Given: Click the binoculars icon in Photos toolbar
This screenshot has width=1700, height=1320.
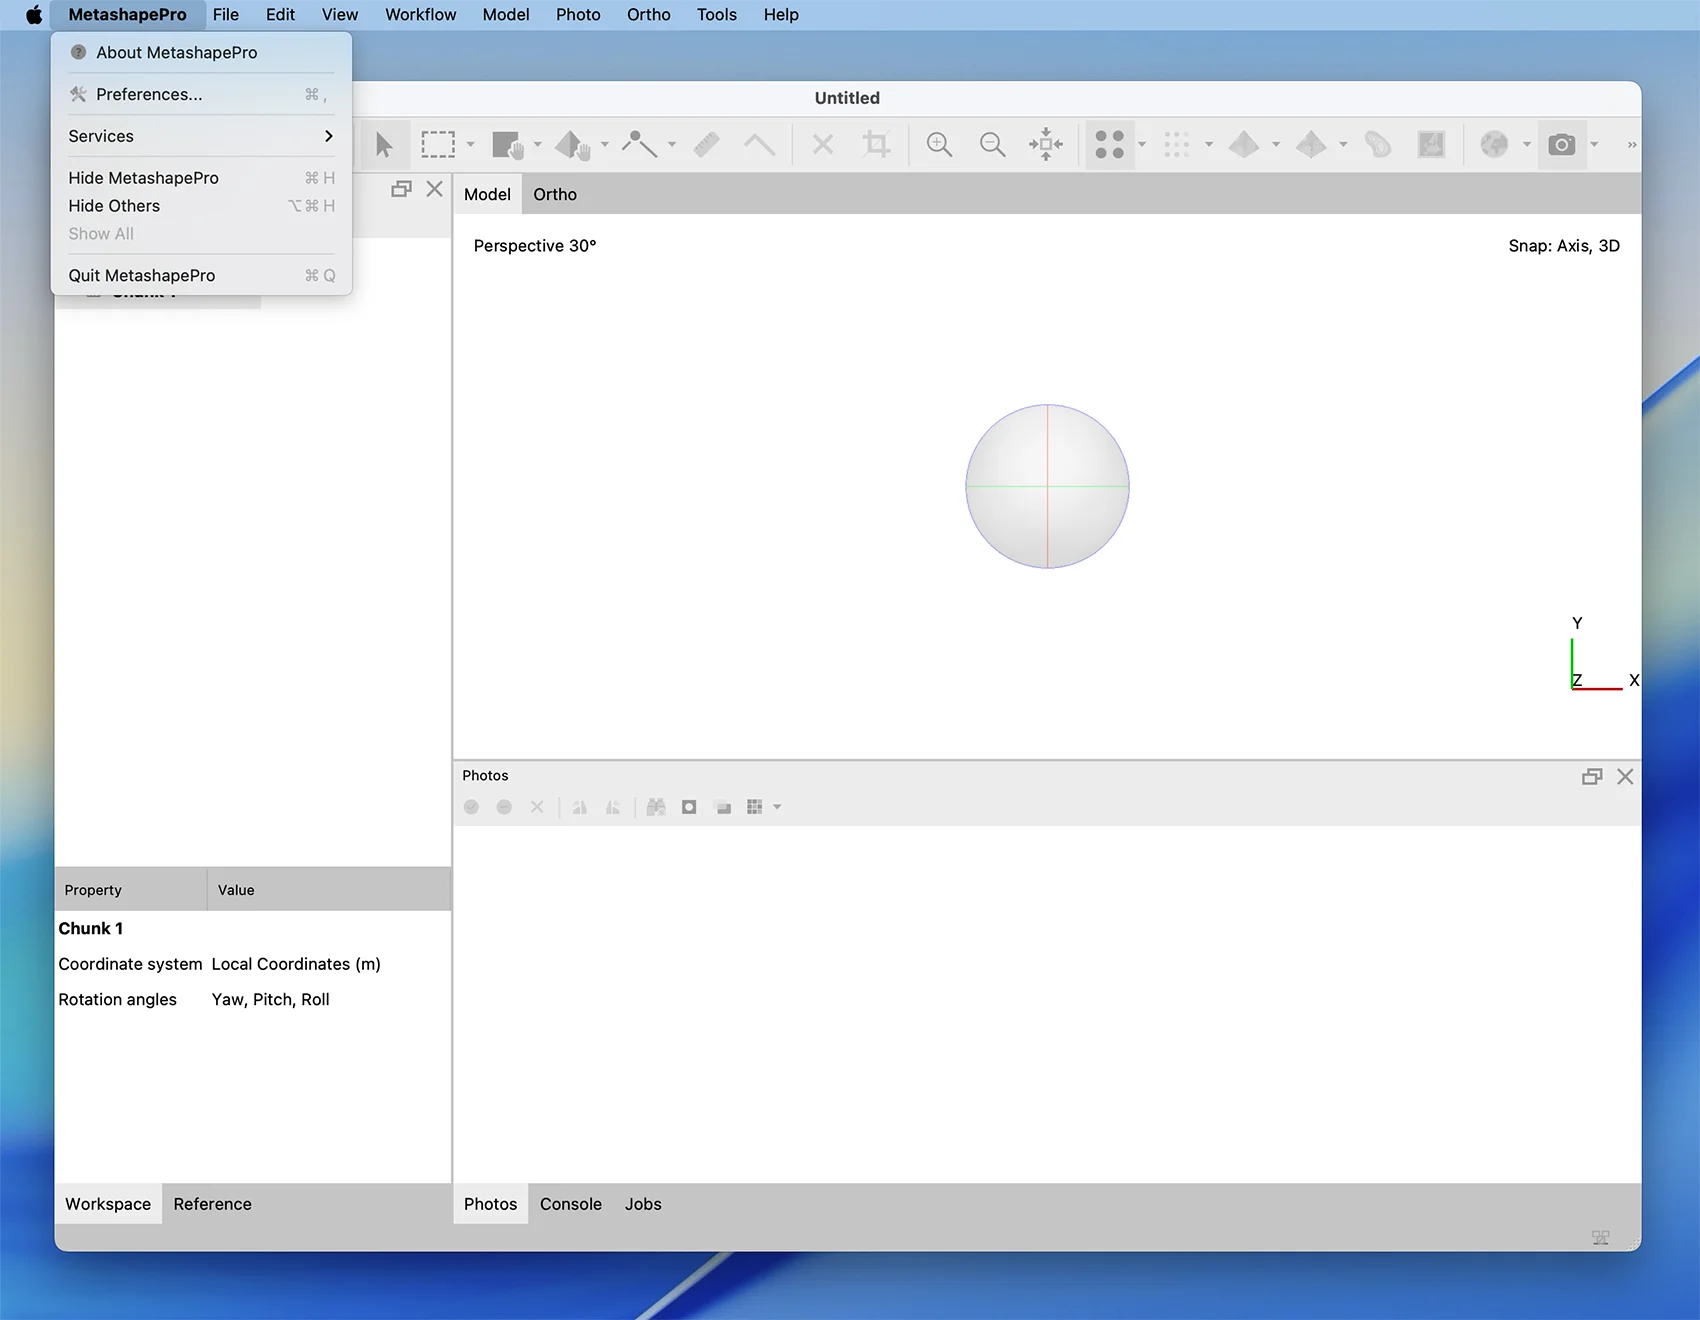Looking at the screenshot, I should [x=656, y=807].
